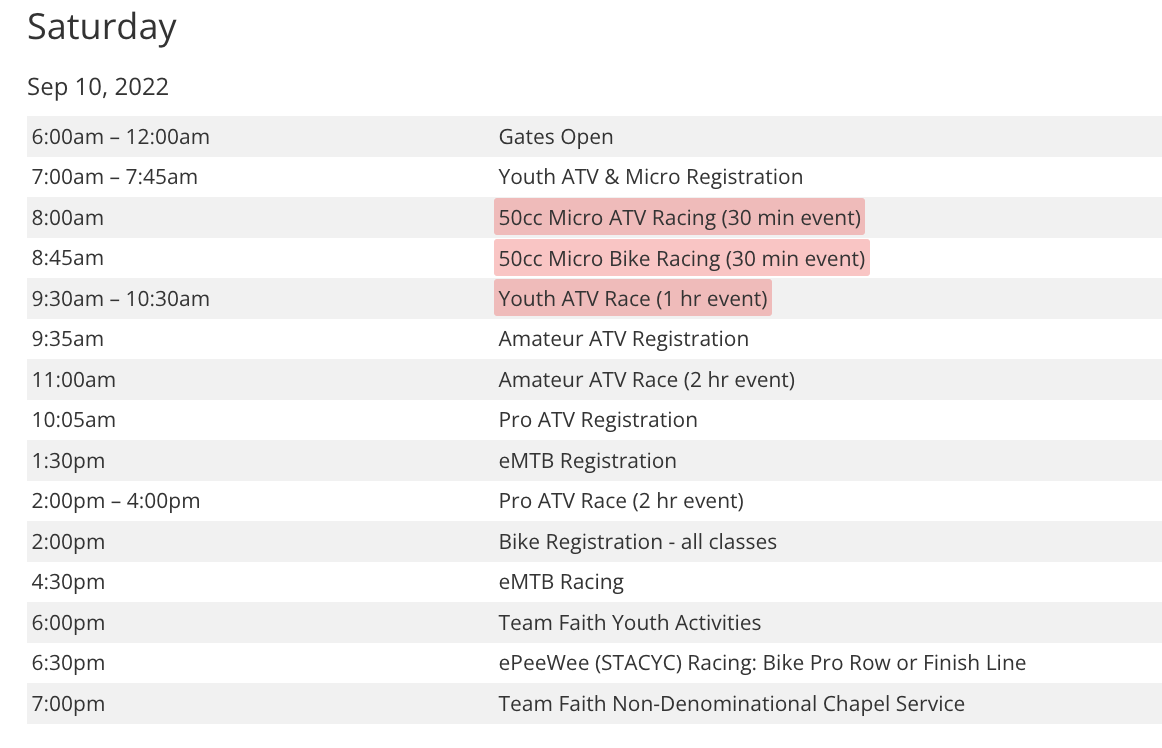Click Bike Registration - all classes
Viewport: 1162px width, 748px height.
pos(637,542)
